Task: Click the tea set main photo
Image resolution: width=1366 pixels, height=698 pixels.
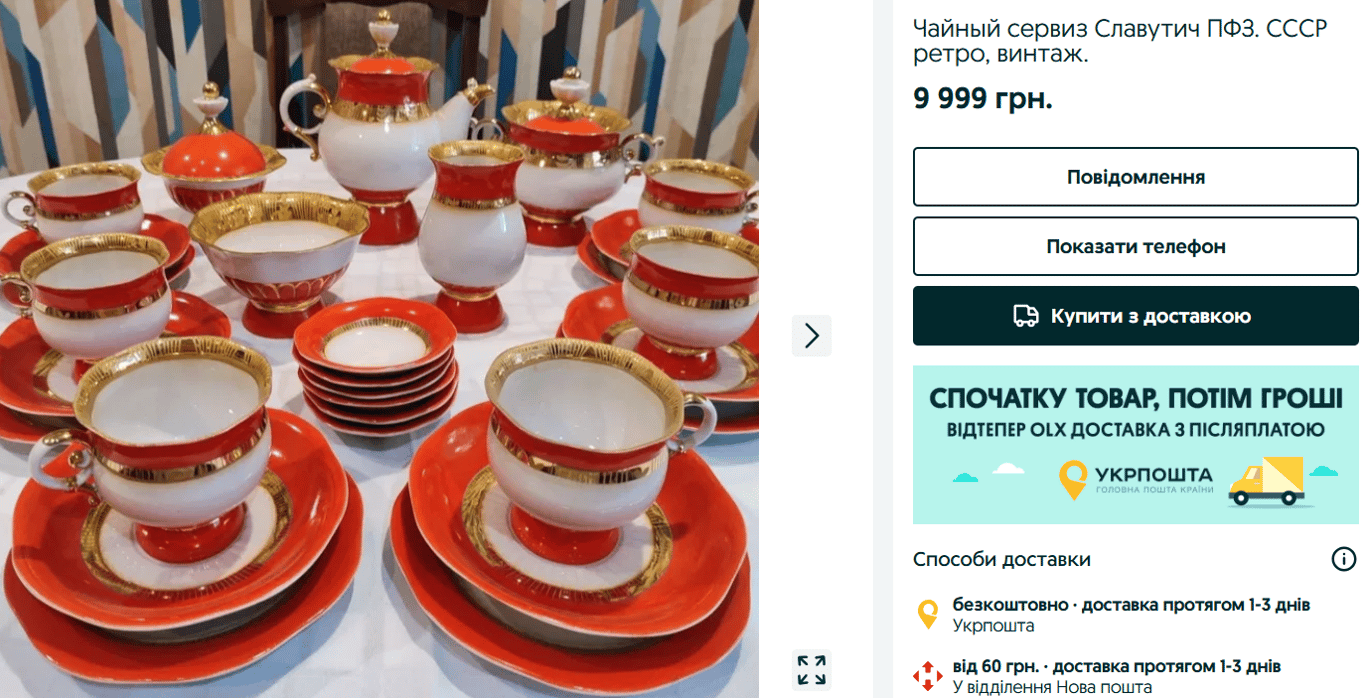Action: coord(379,349)
